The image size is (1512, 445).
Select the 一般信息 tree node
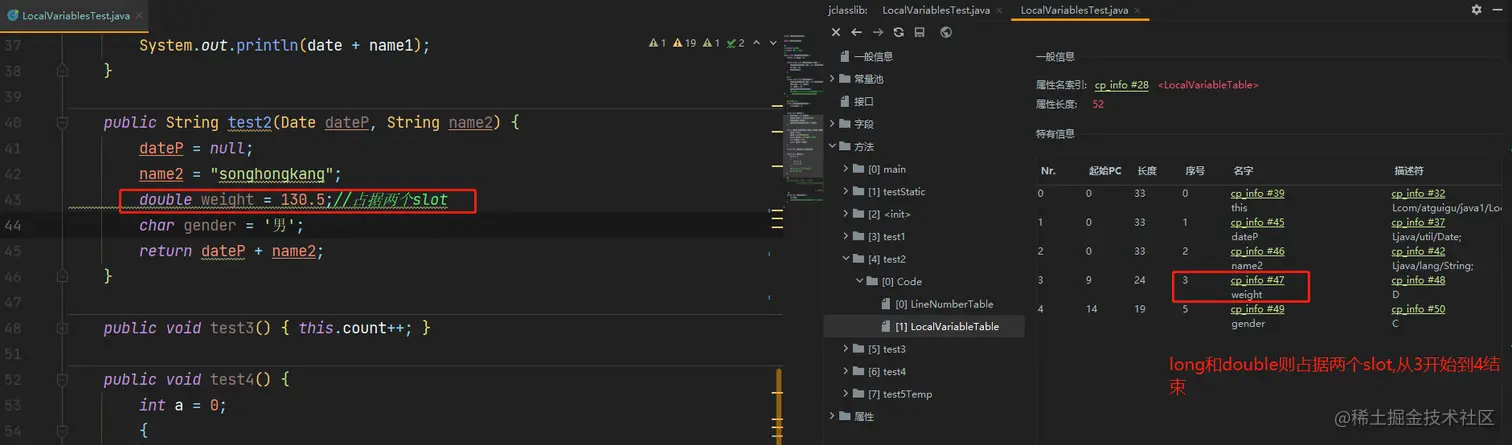click(x=873, y=56)
